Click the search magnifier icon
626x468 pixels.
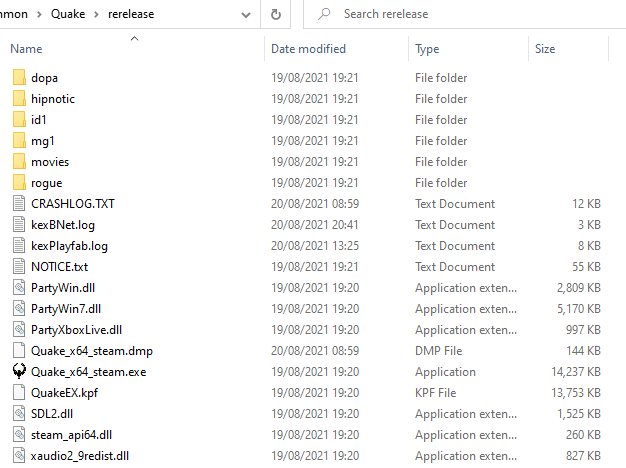(324, 15)
